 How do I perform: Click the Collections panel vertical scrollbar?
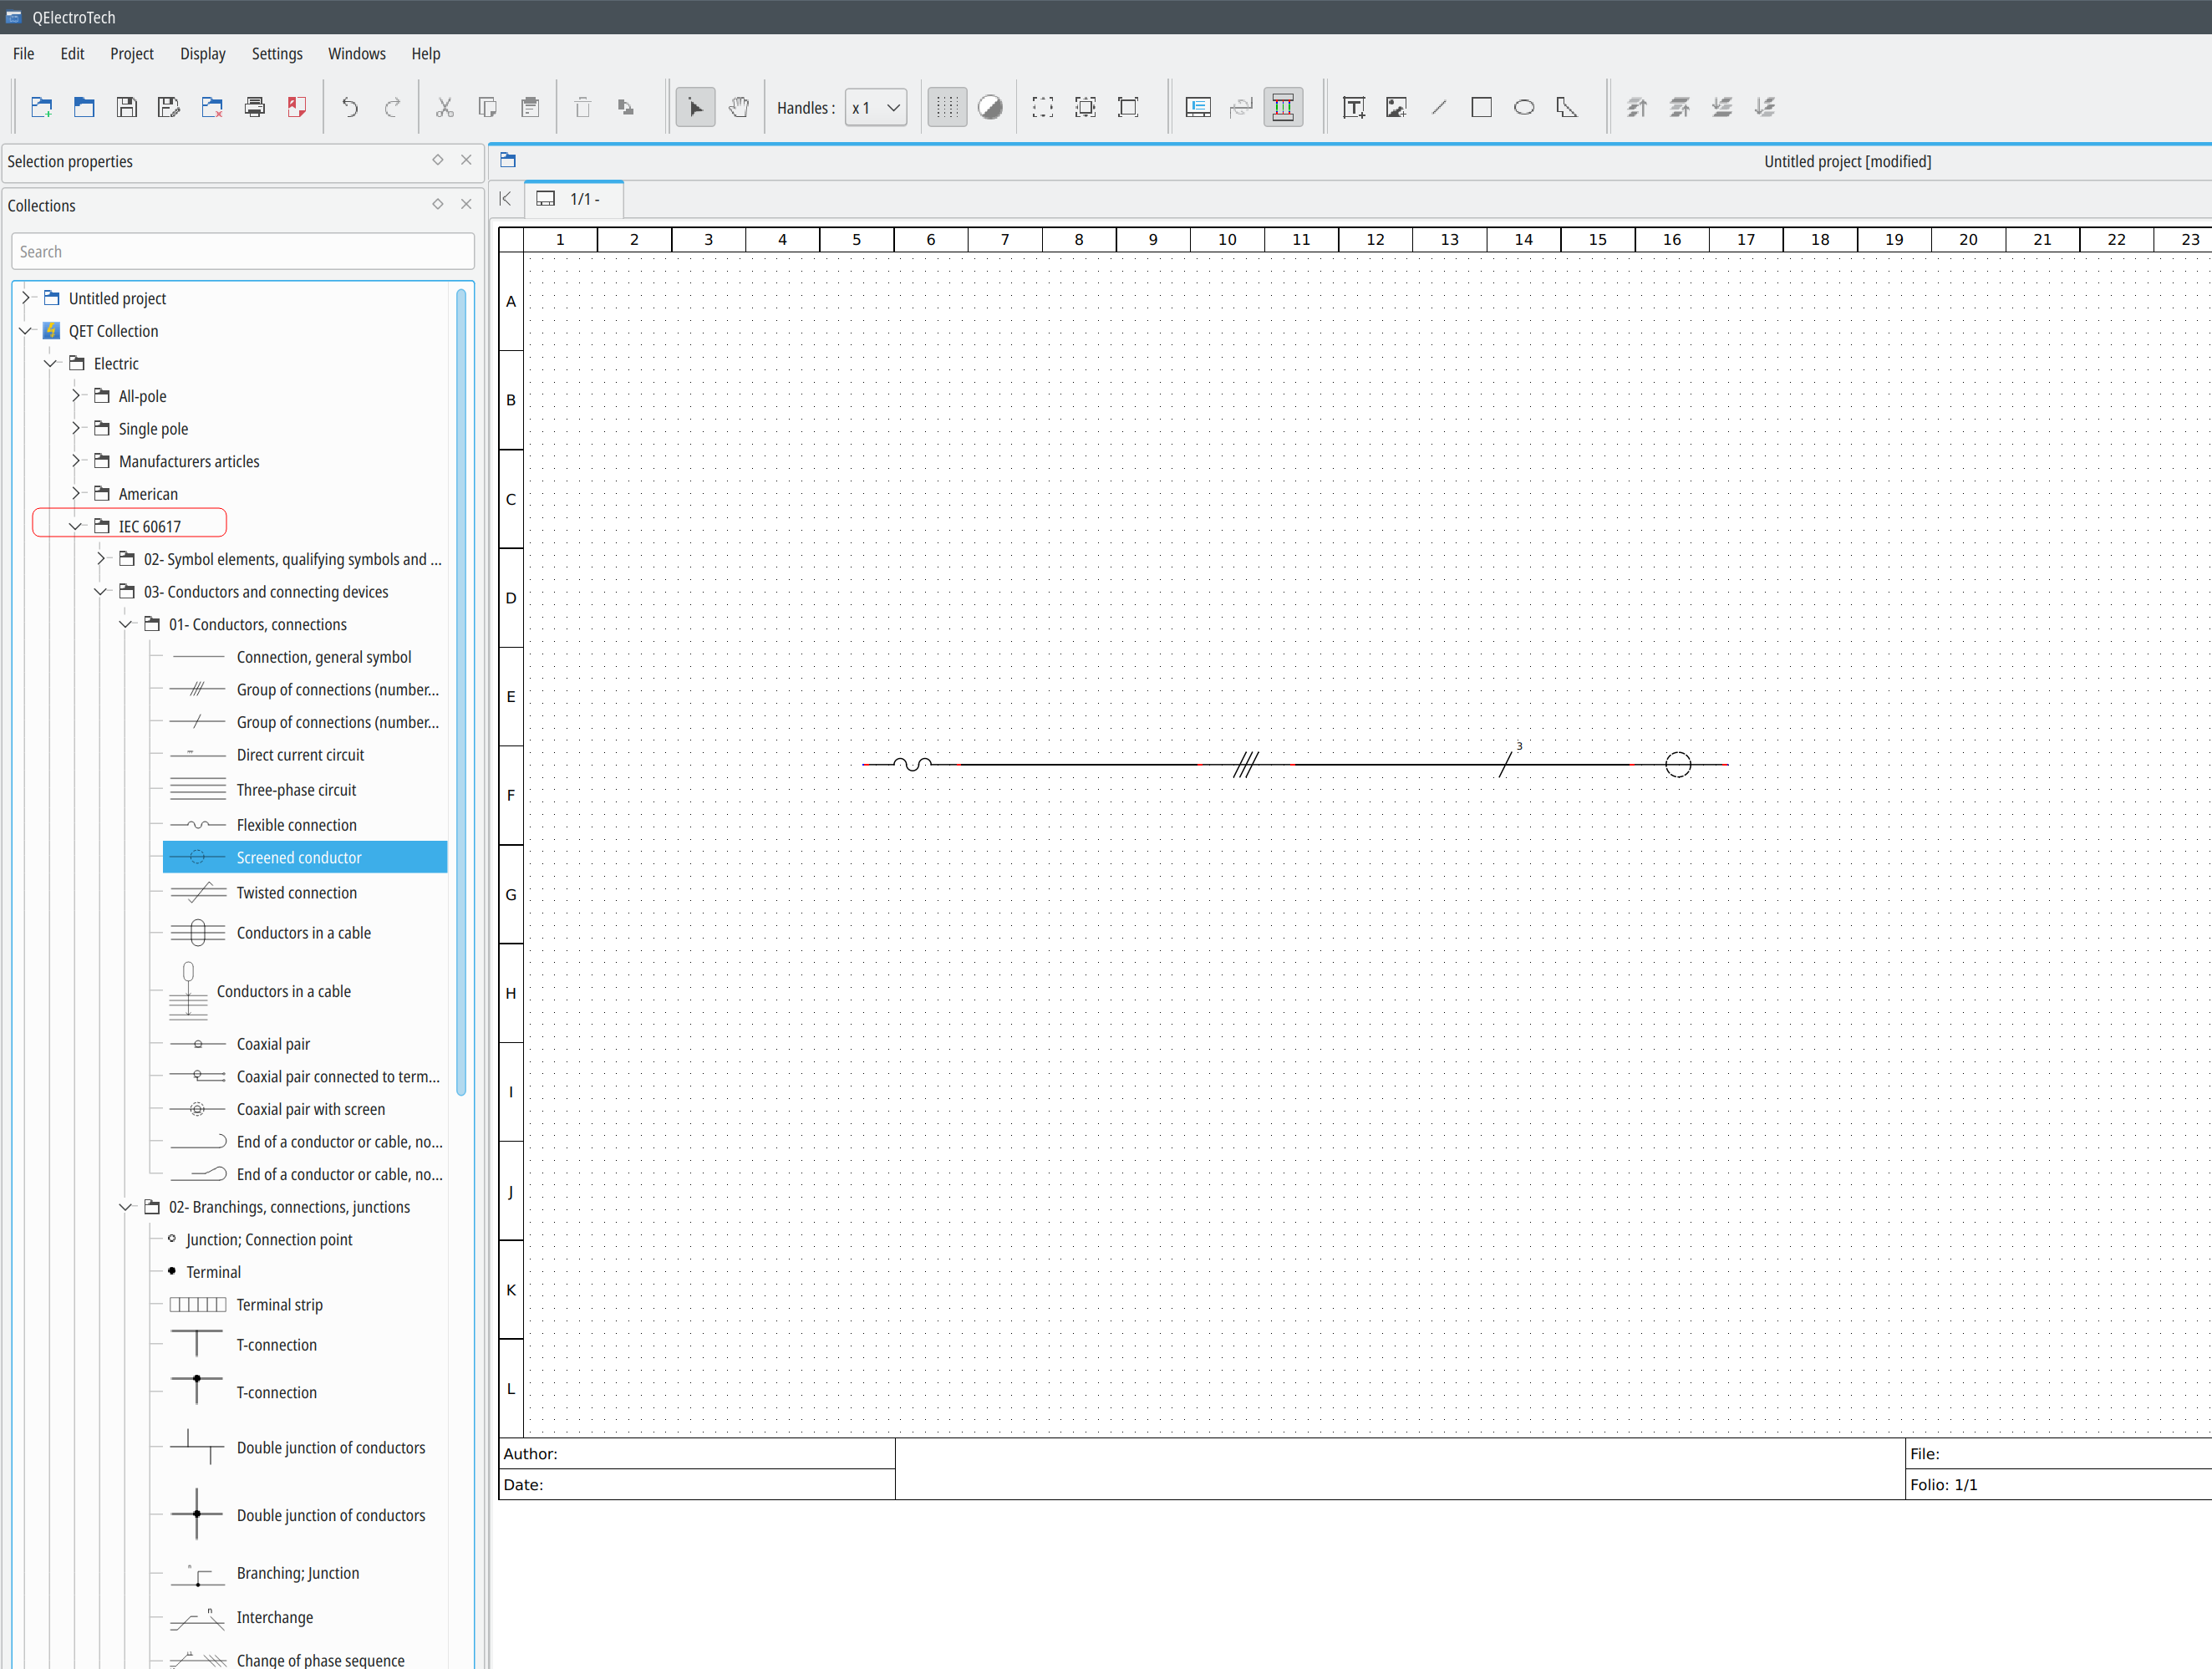461,692
